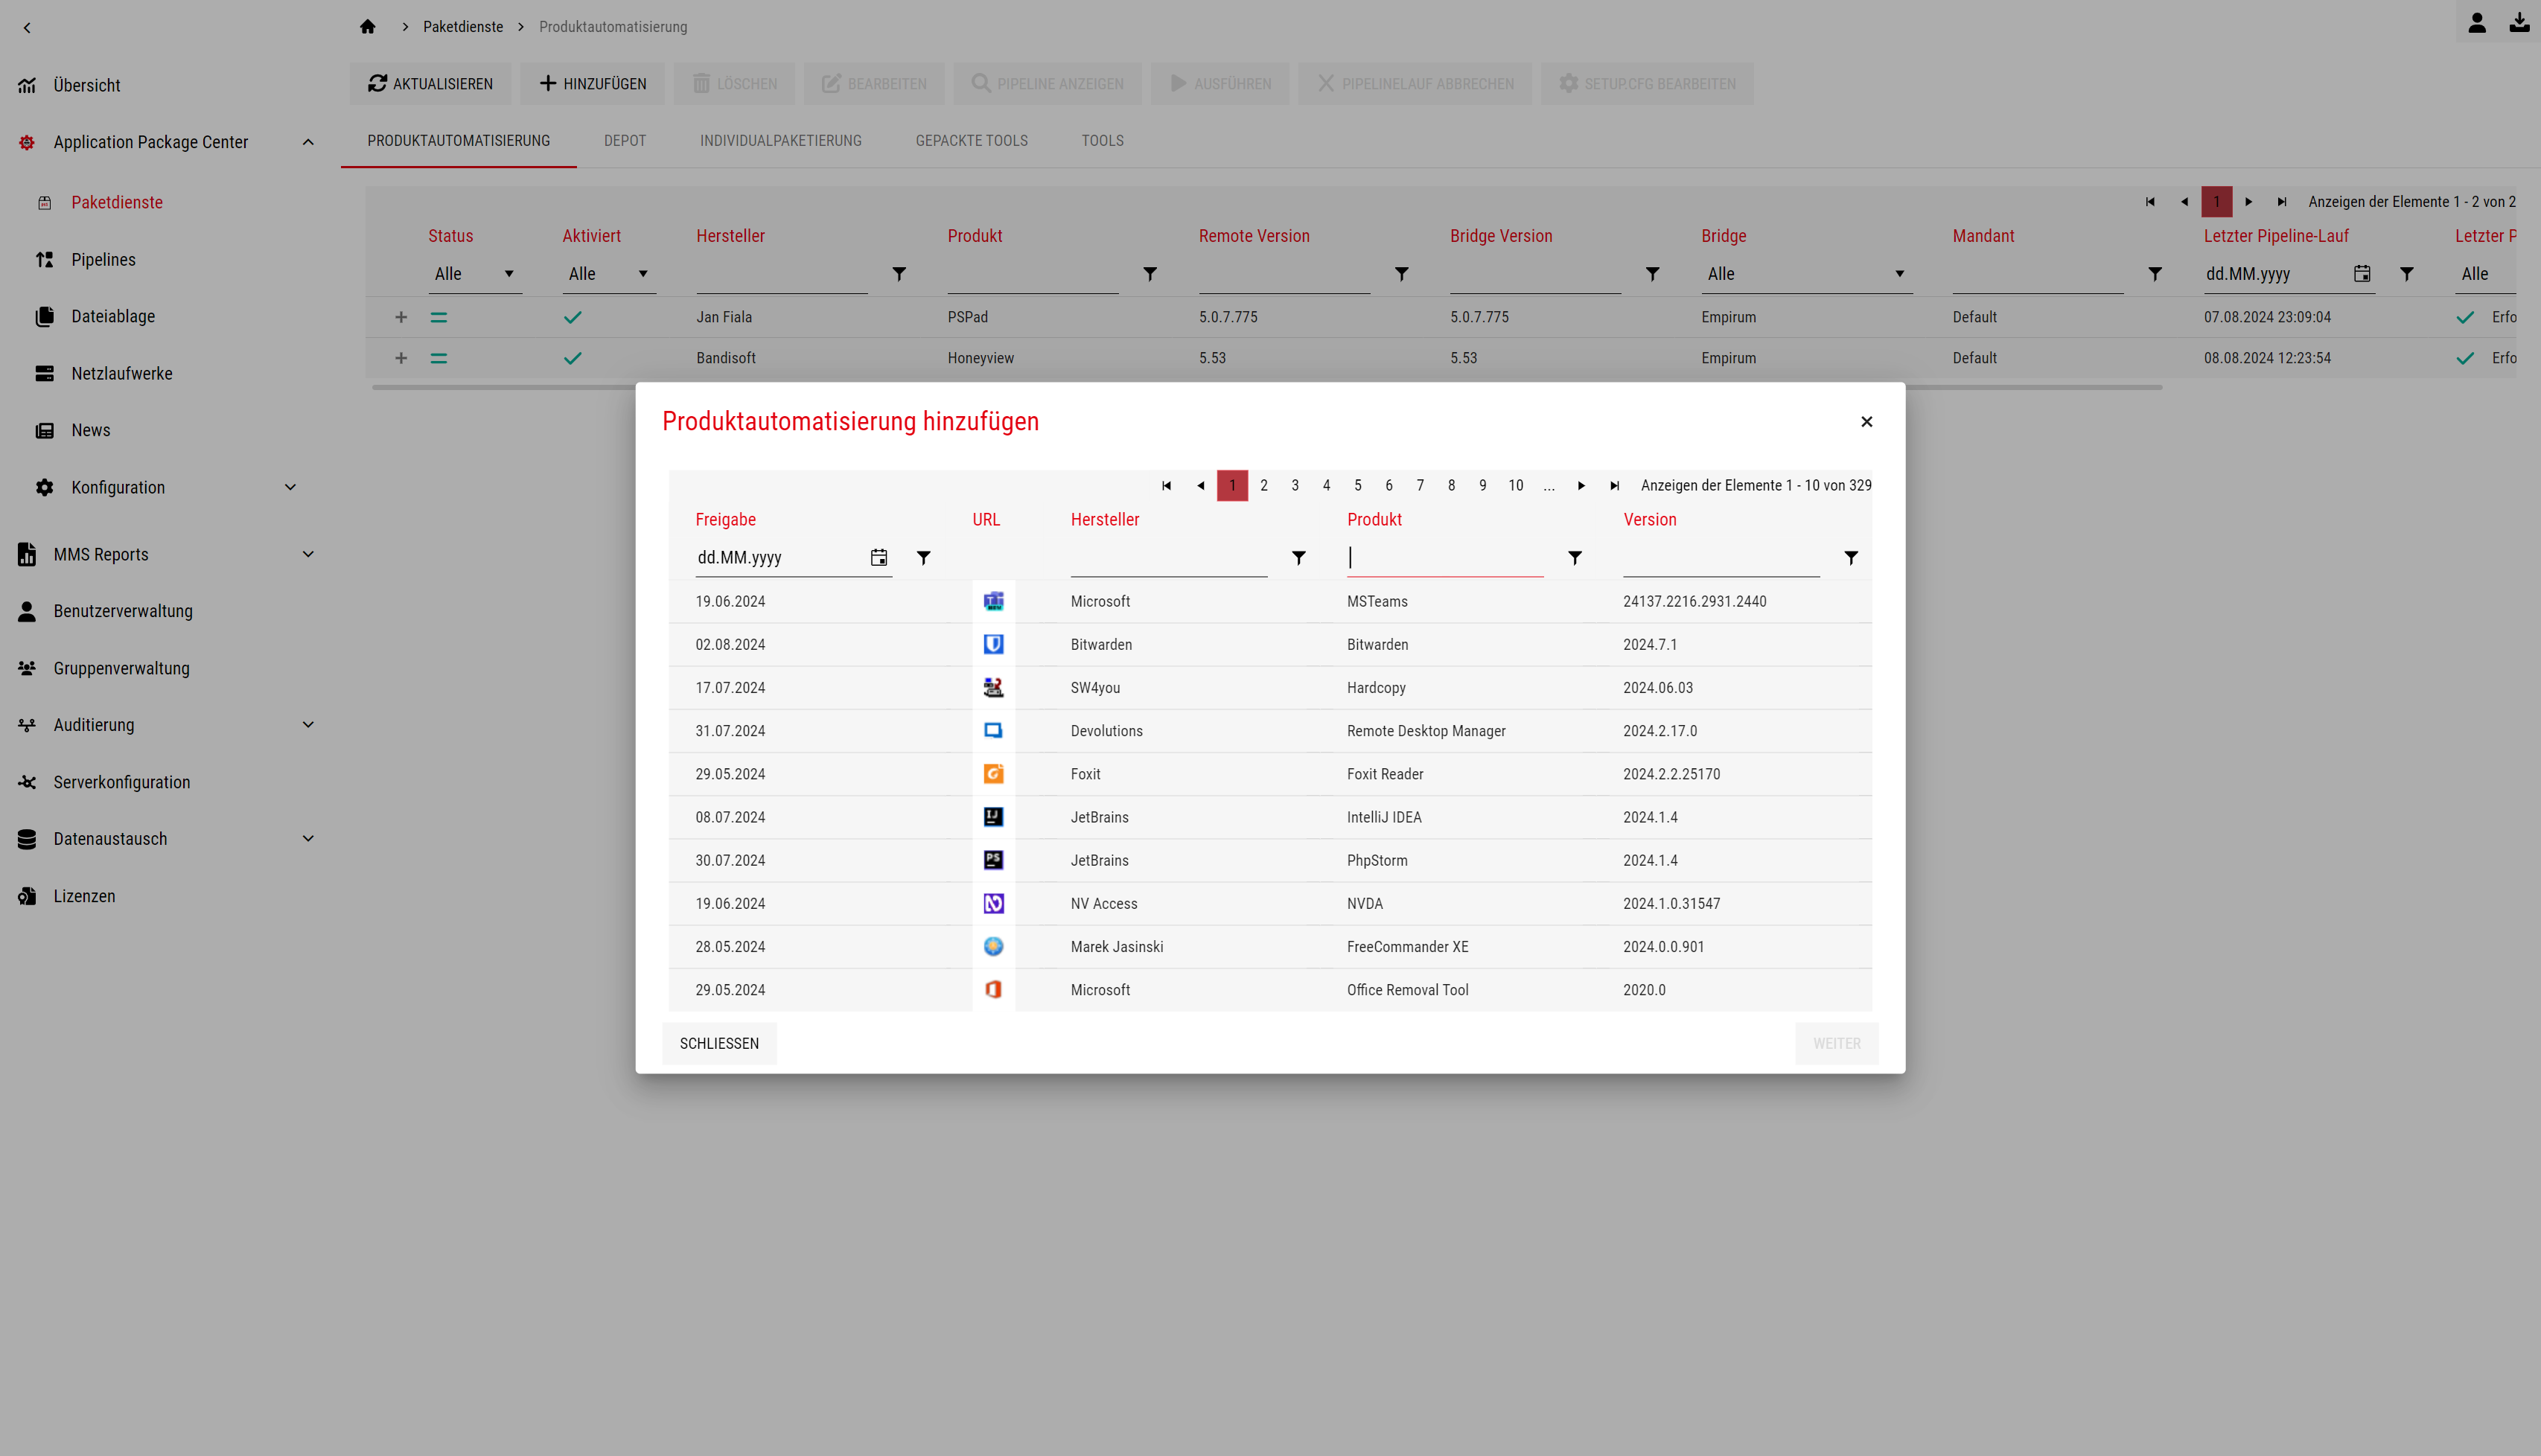
Task: Click the home breadcrumb icon
Action: [x=368, y=26]
